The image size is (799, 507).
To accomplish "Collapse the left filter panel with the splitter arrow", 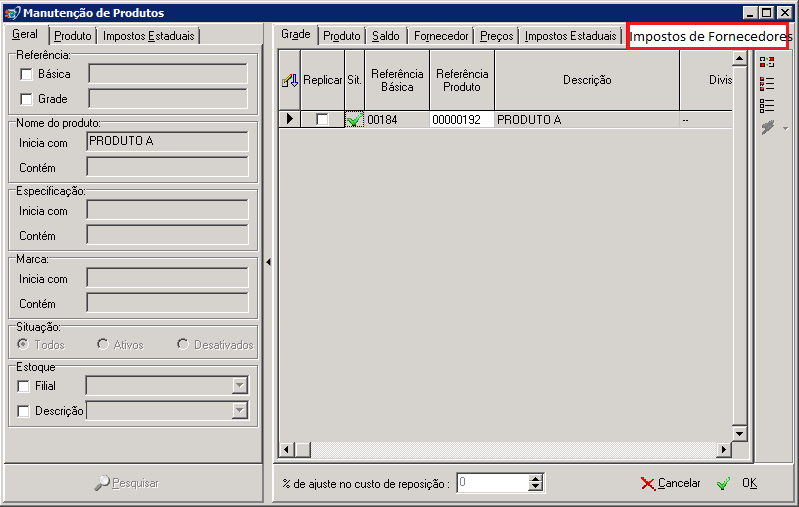I will tap(268, 262).
